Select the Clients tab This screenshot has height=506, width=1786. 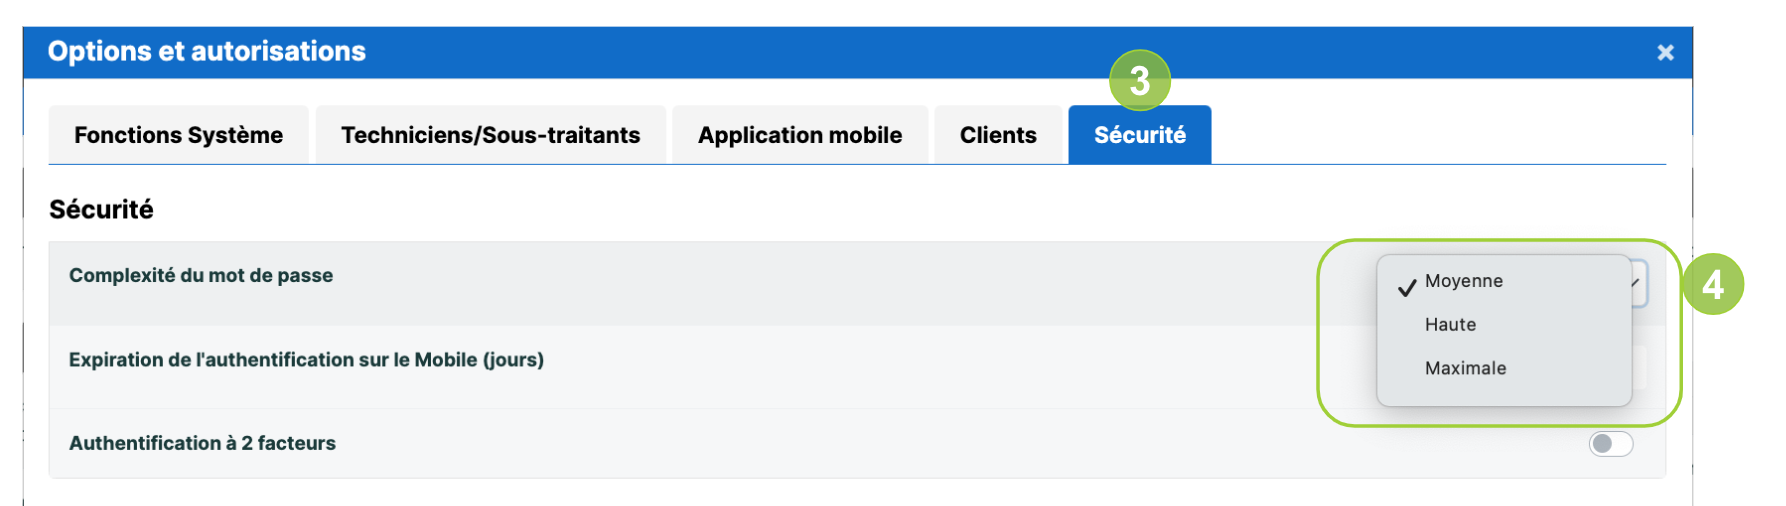[x=998, y=135]
